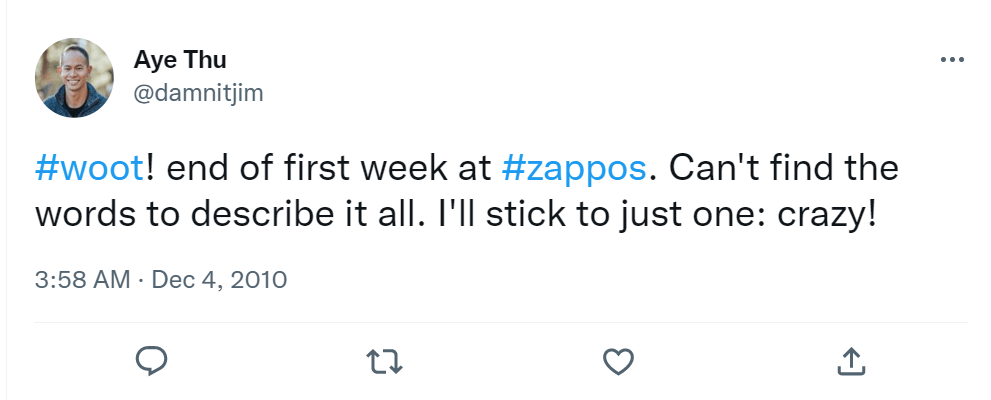This screenshot has height=400, width=991.
Task: Open the three-dot more options menu
Action: pos(952,61)
